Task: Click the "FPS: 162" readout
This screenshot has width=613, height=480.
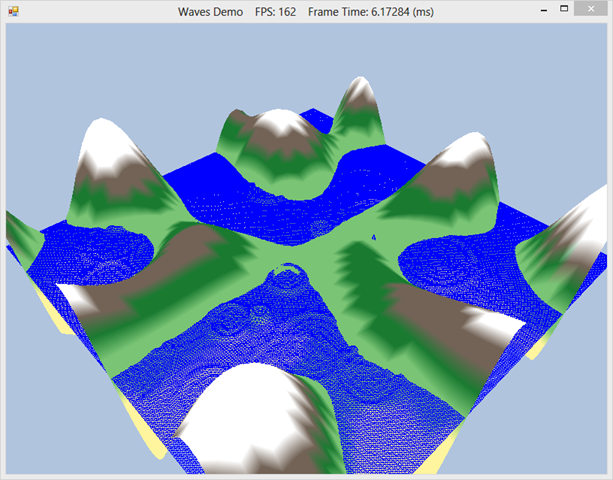Action: 275,12
